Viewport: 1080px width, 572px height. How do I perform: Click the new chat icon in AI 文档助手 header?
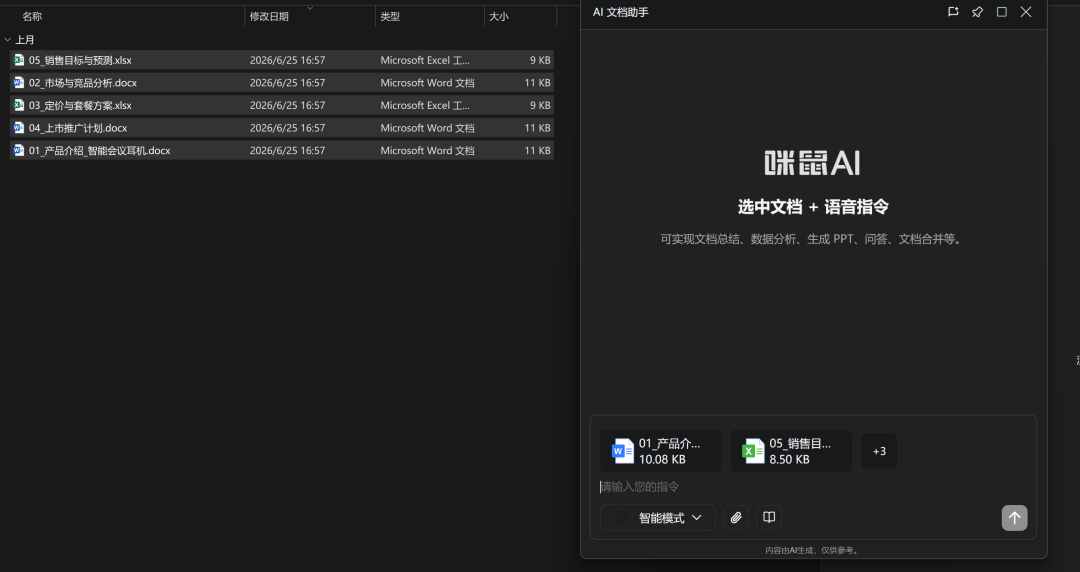coord(953,12)
